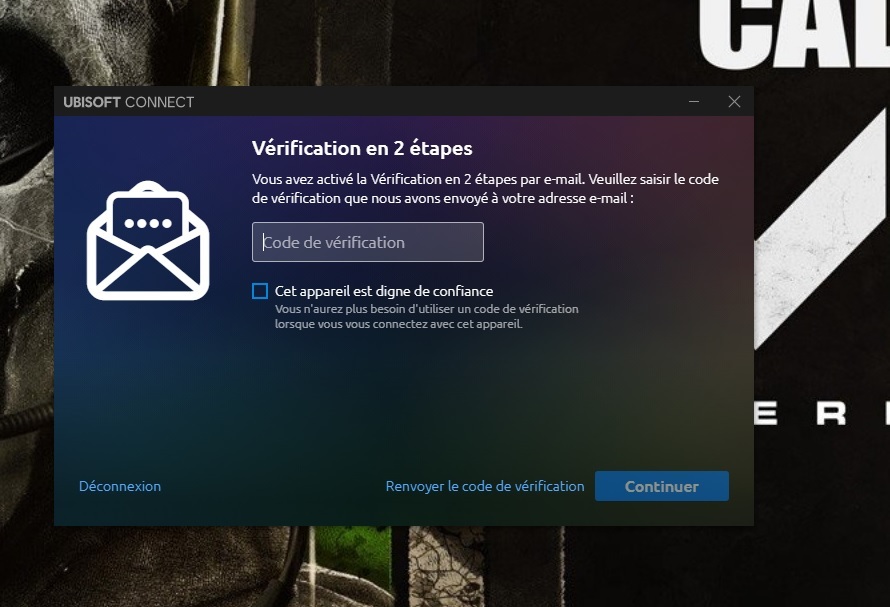Click the Continuer button
890x607 pixels.
pyautogui.click(x=662, y=486)
